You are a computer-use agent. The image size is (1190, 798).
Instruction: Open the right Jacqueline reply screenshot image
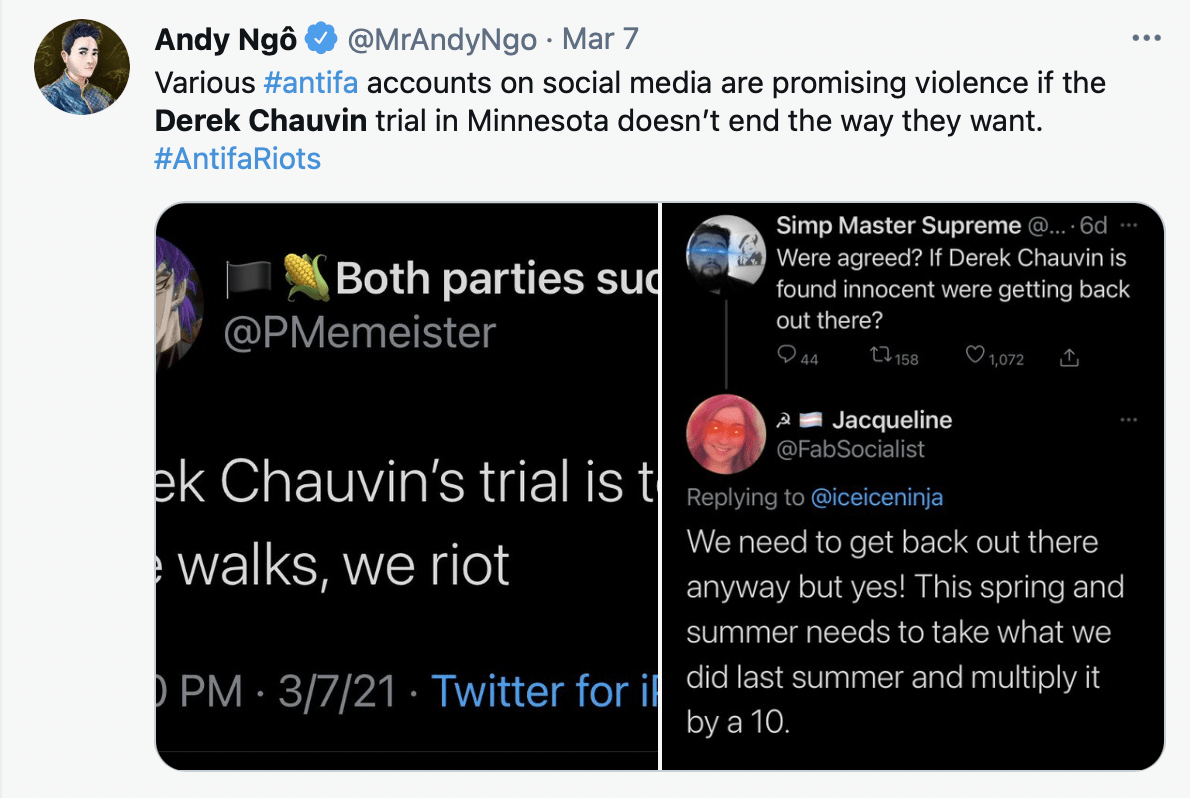tap(913, 486)
